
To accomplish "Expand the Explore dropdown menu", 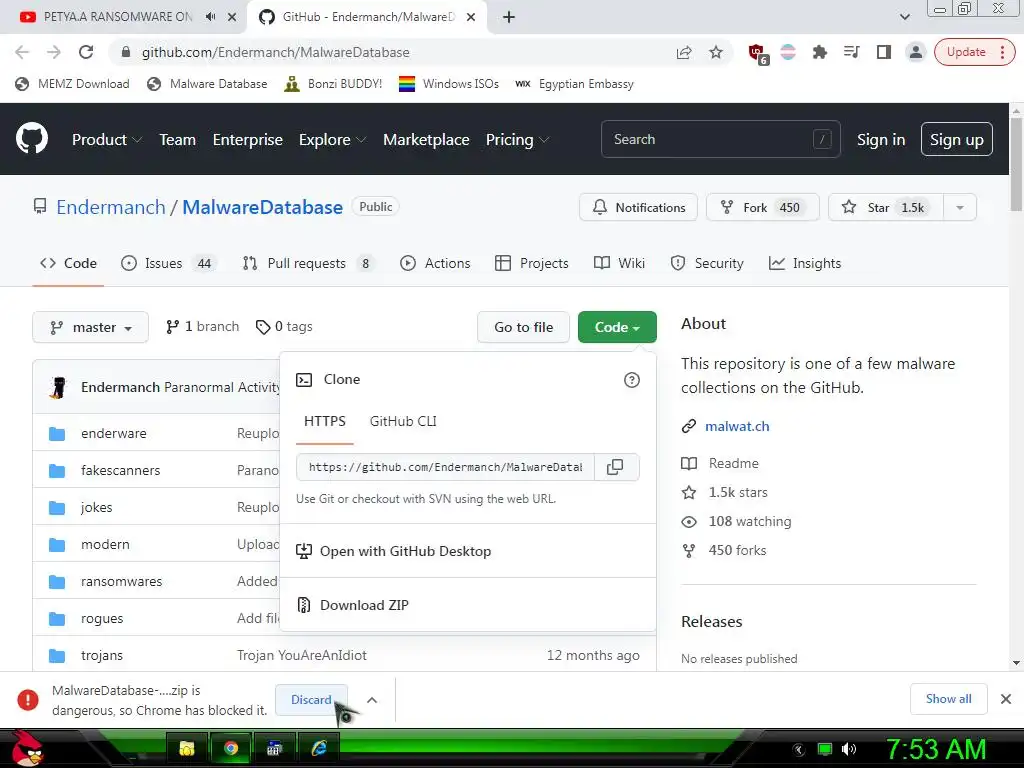I will (x=332, y=139).
